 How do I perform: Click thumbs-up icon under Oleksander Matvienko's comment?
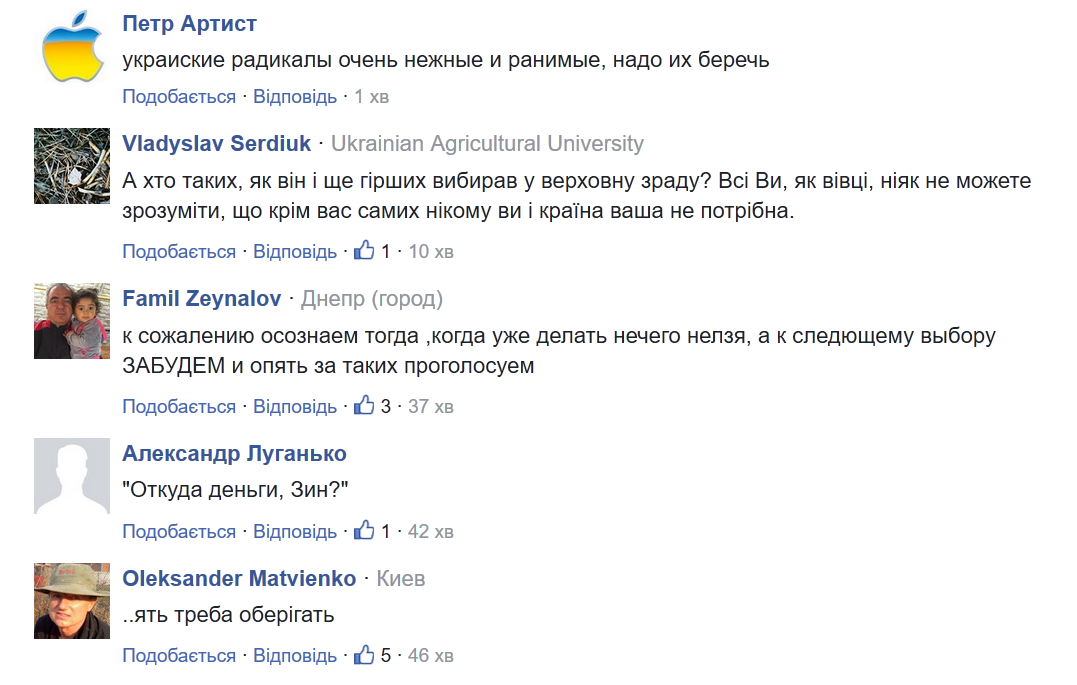364,655
